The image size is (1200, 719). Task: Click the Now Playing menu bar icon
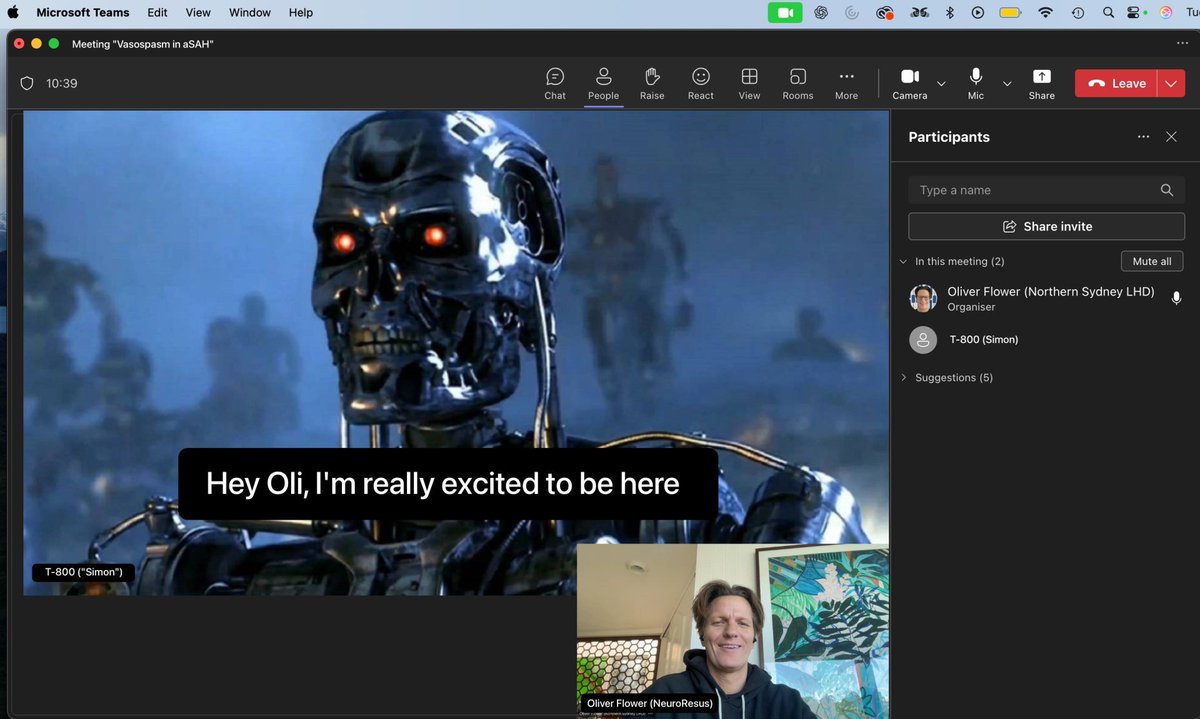click(x=977, y=12)
